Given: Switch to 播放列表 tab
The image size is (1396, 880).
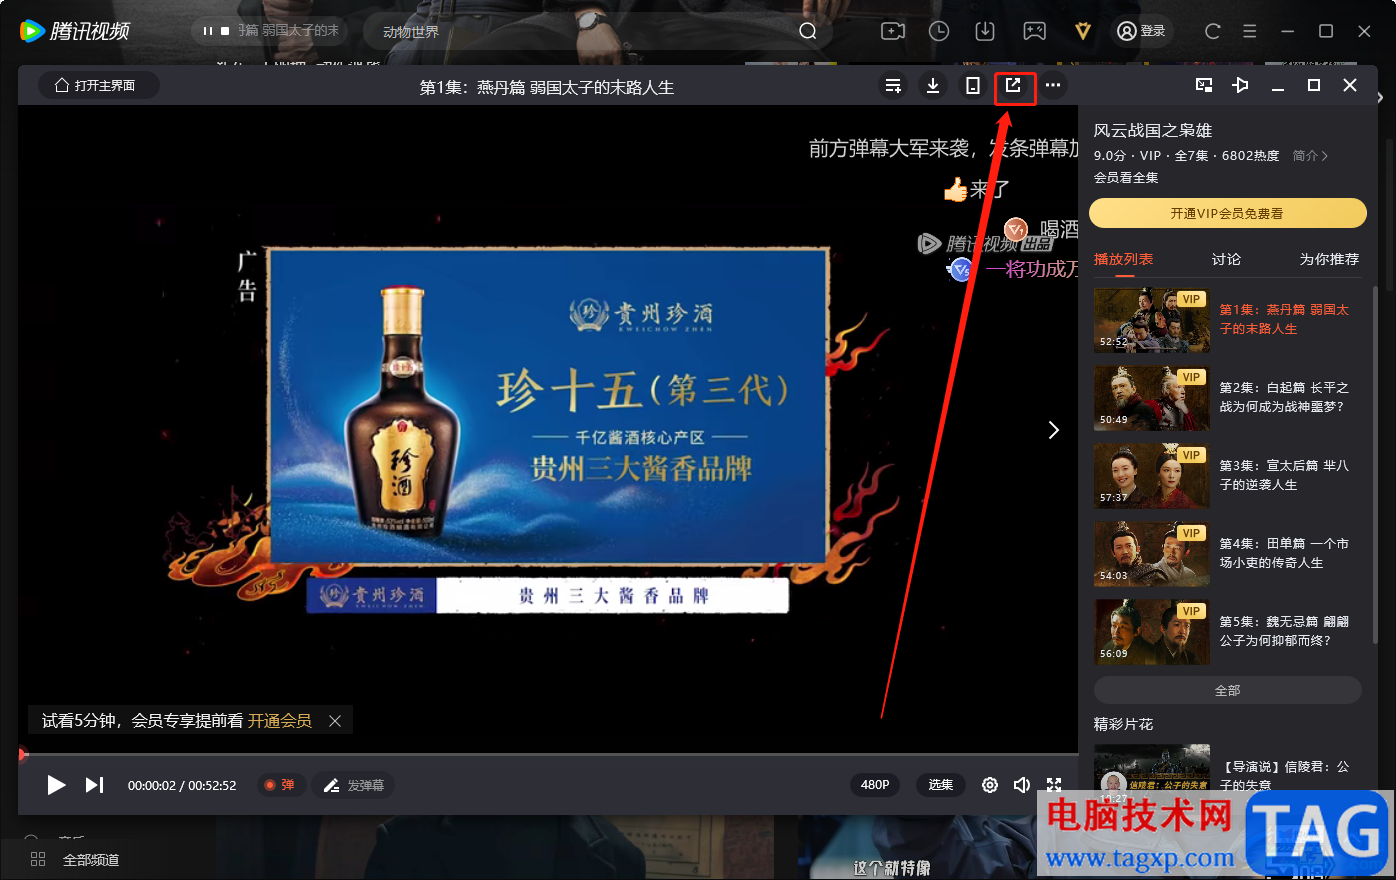Looking at the screenshot, I should 1123,259.
